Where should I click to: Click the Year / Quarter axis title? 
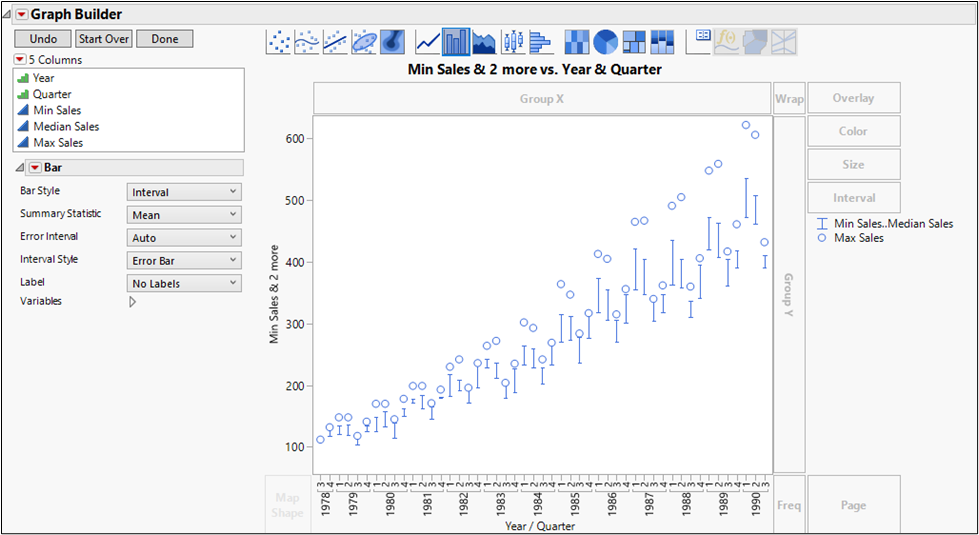[x=540, y=526]
